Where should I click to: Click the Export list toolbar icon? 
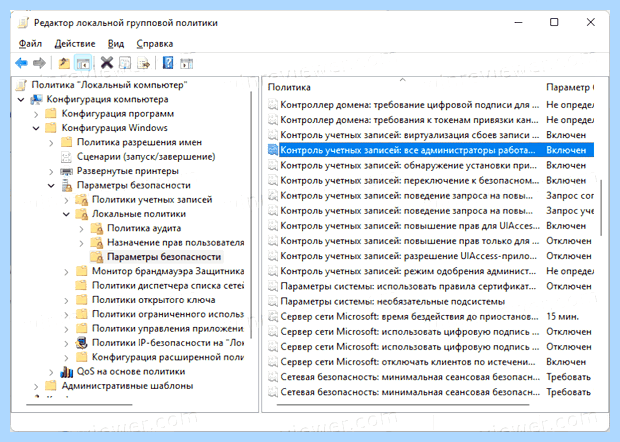144,63
